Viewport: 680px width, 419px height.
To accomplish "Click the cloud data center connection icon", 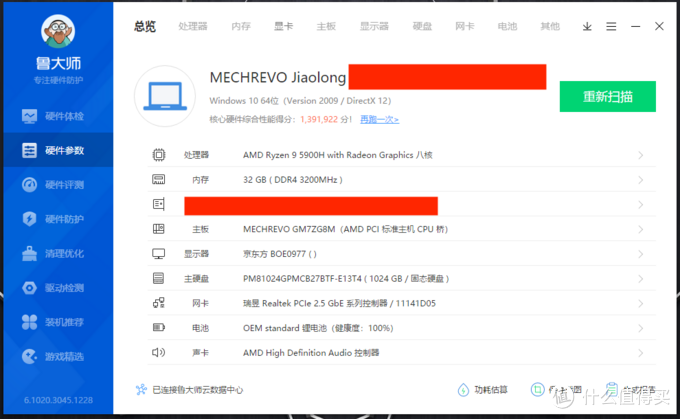I will [141, 390].
